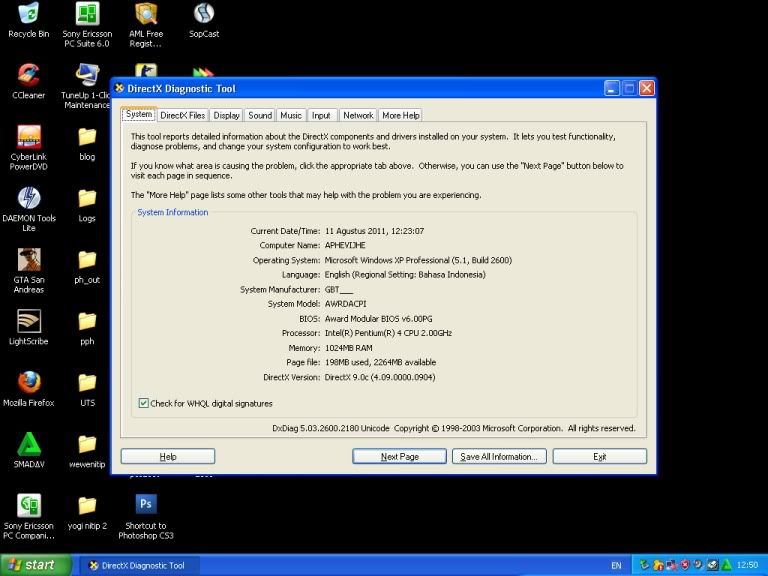The width and height of the screenshot is (768, 576).
Task: Launch DAEMON Tools Lite
Action: (x=28, y=209)
